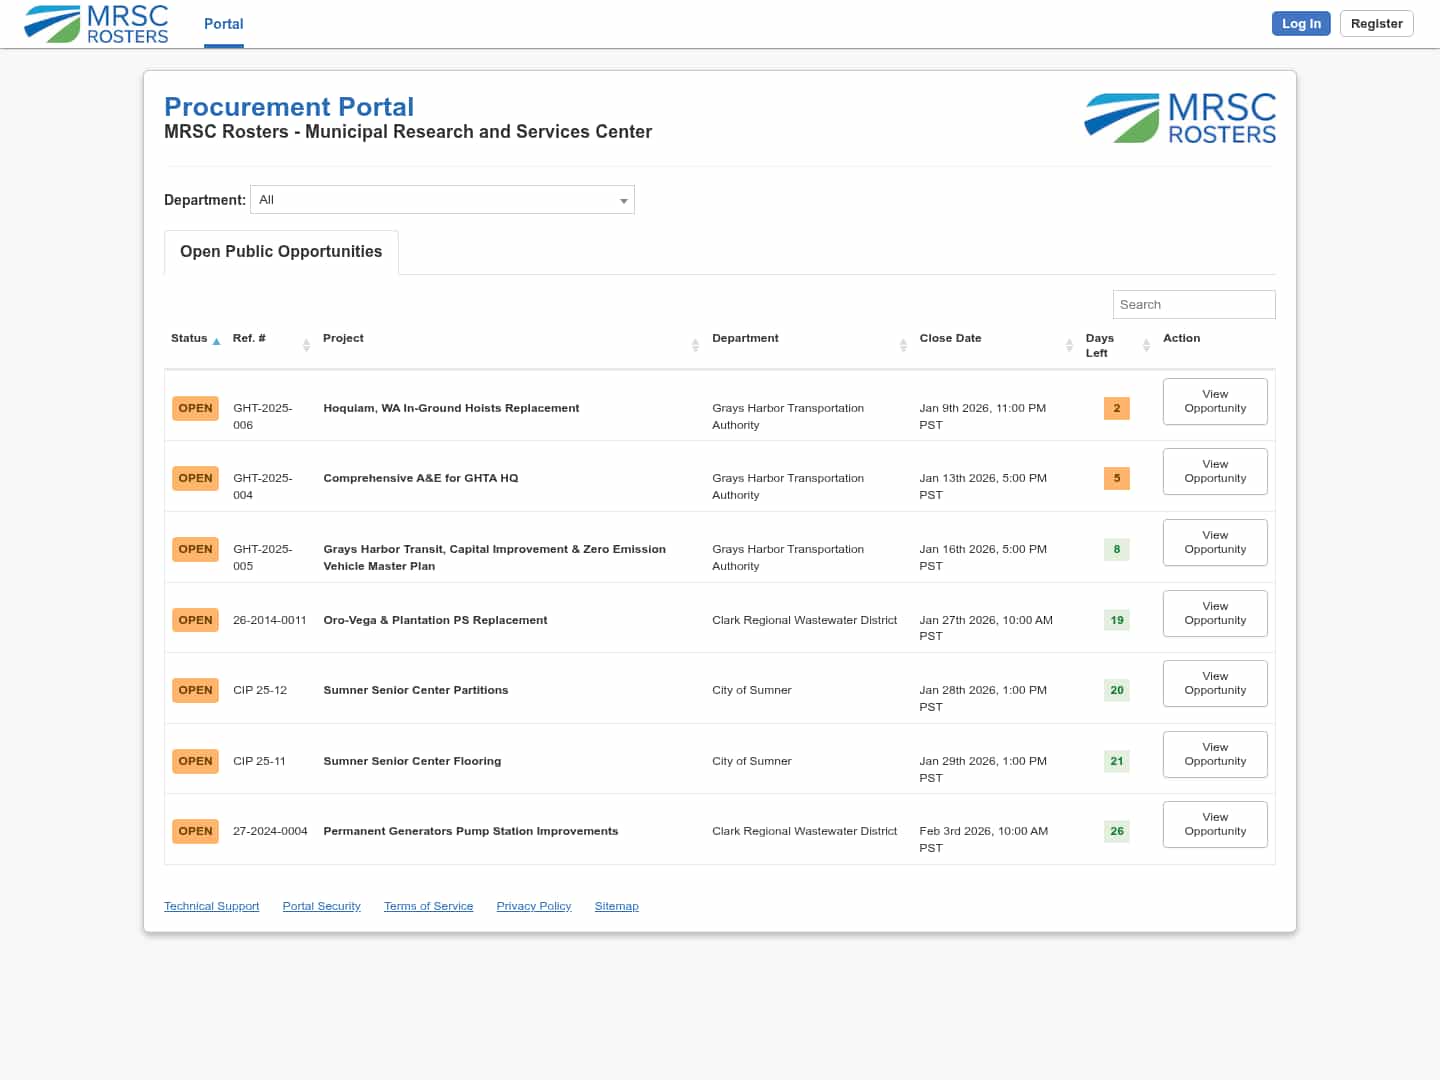1440x1080 pixels.
Task: Open the Technical Support link
Action: [x=211, y=906]
